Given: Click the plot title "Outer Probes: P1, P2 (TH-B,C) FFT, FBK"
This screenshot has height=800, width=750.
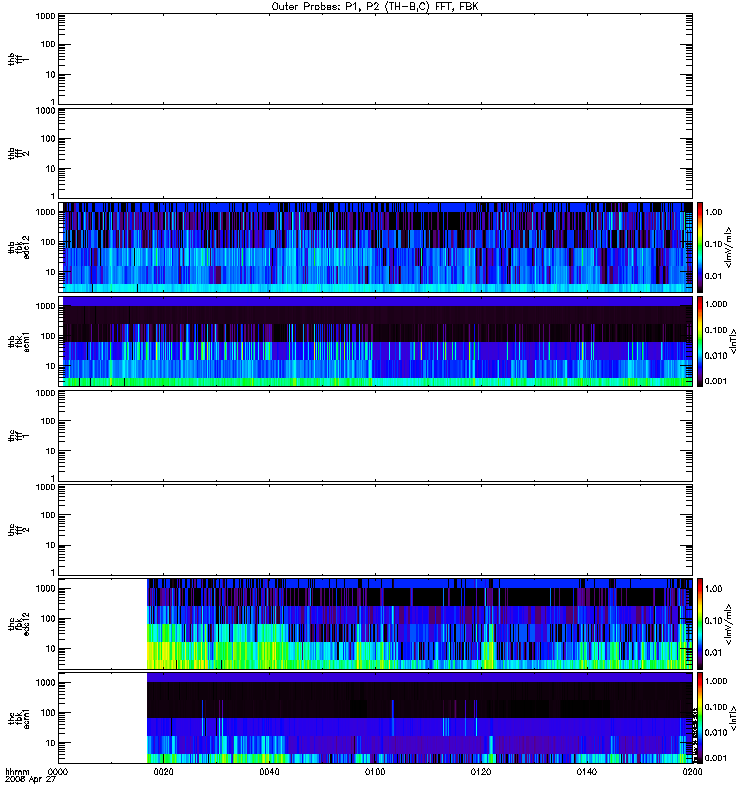Looking at the screenshot, I should click(x=374, y=7).
